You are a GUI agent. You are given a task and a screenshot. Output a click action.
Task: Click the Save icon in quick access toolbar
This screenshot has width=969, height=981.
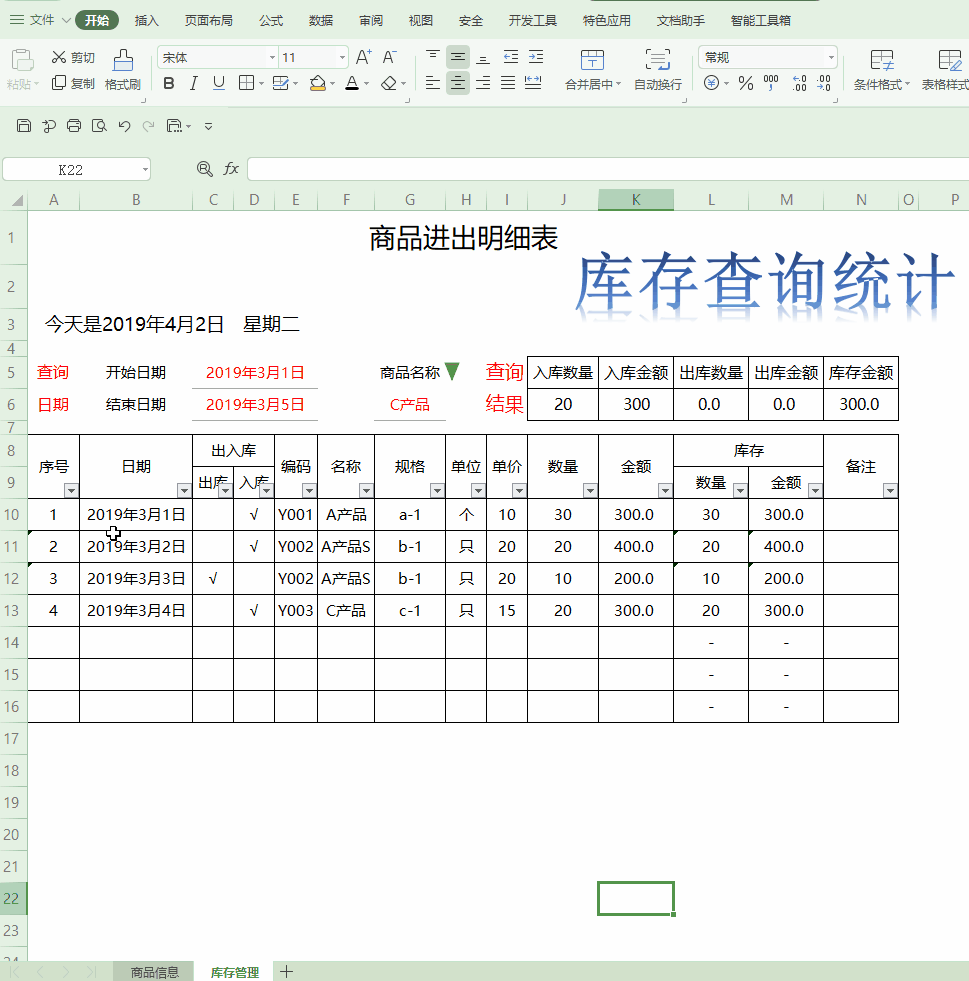pos(24,126)
